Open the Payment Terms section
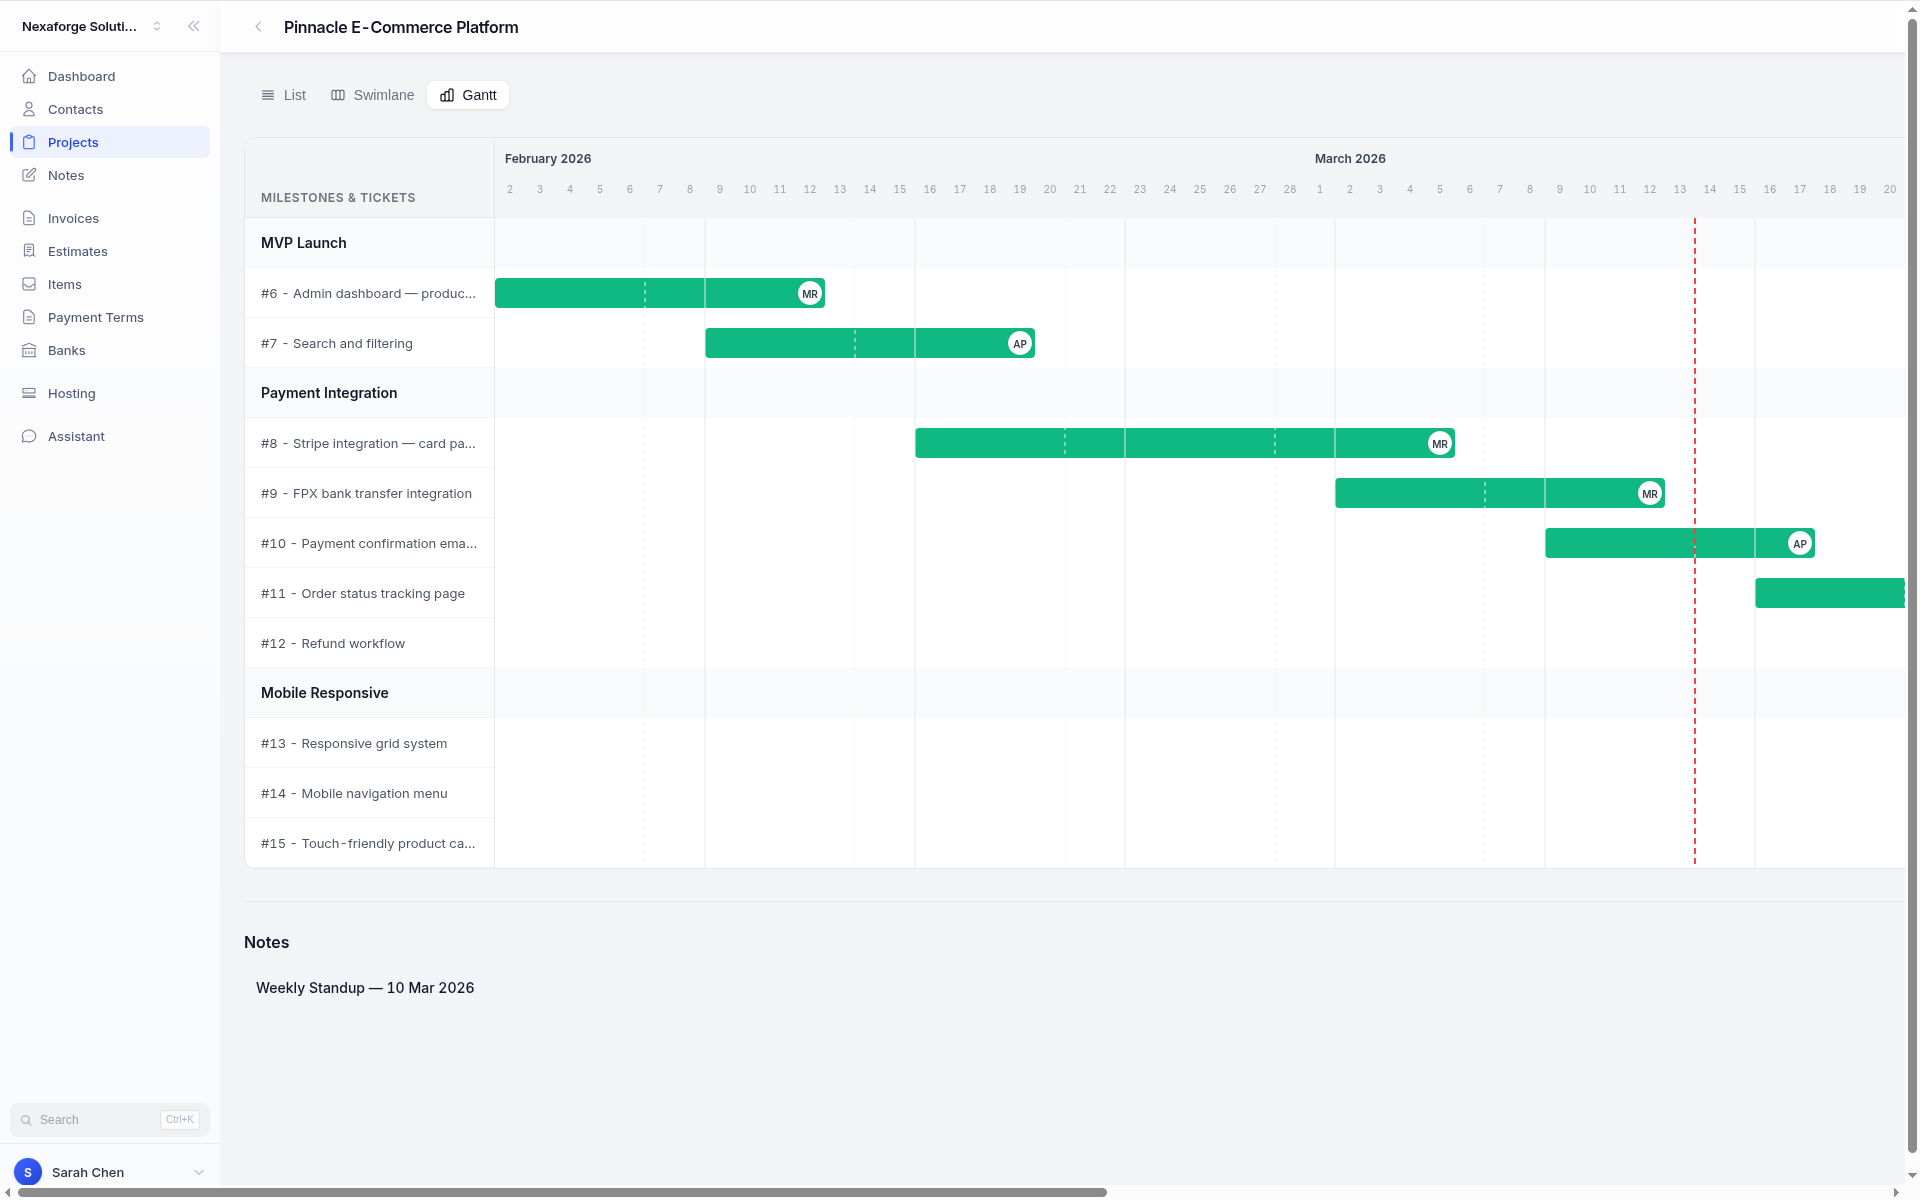The height and width of the screenshot is (1200, 1920). [95, 317]
